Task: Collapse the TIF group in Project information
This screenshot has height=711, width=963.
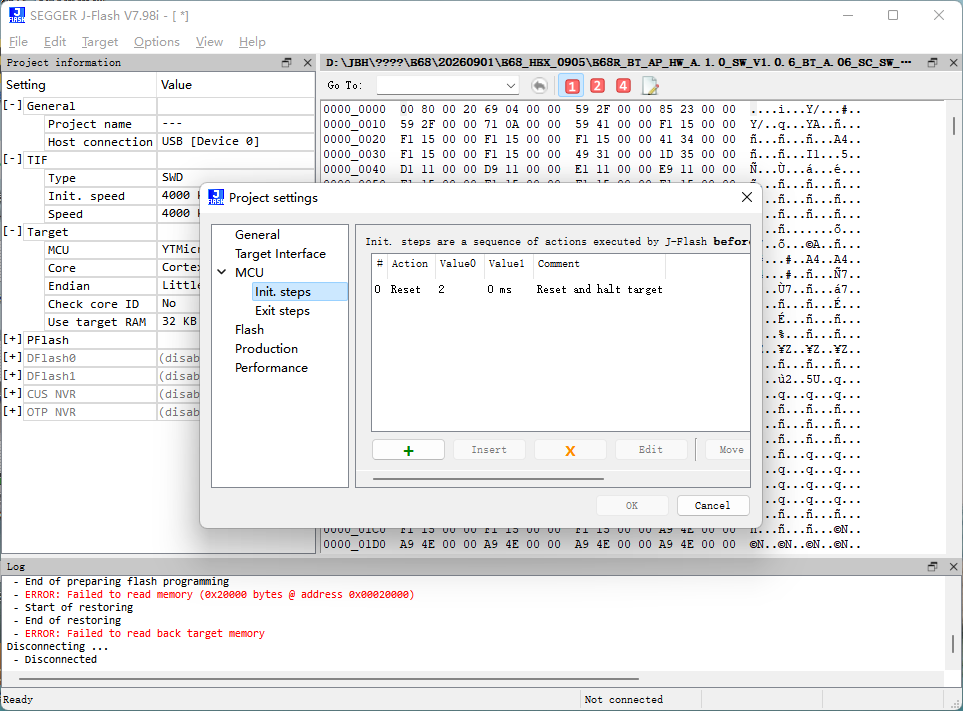Action: pyautogui.click(x=12, y=160)
